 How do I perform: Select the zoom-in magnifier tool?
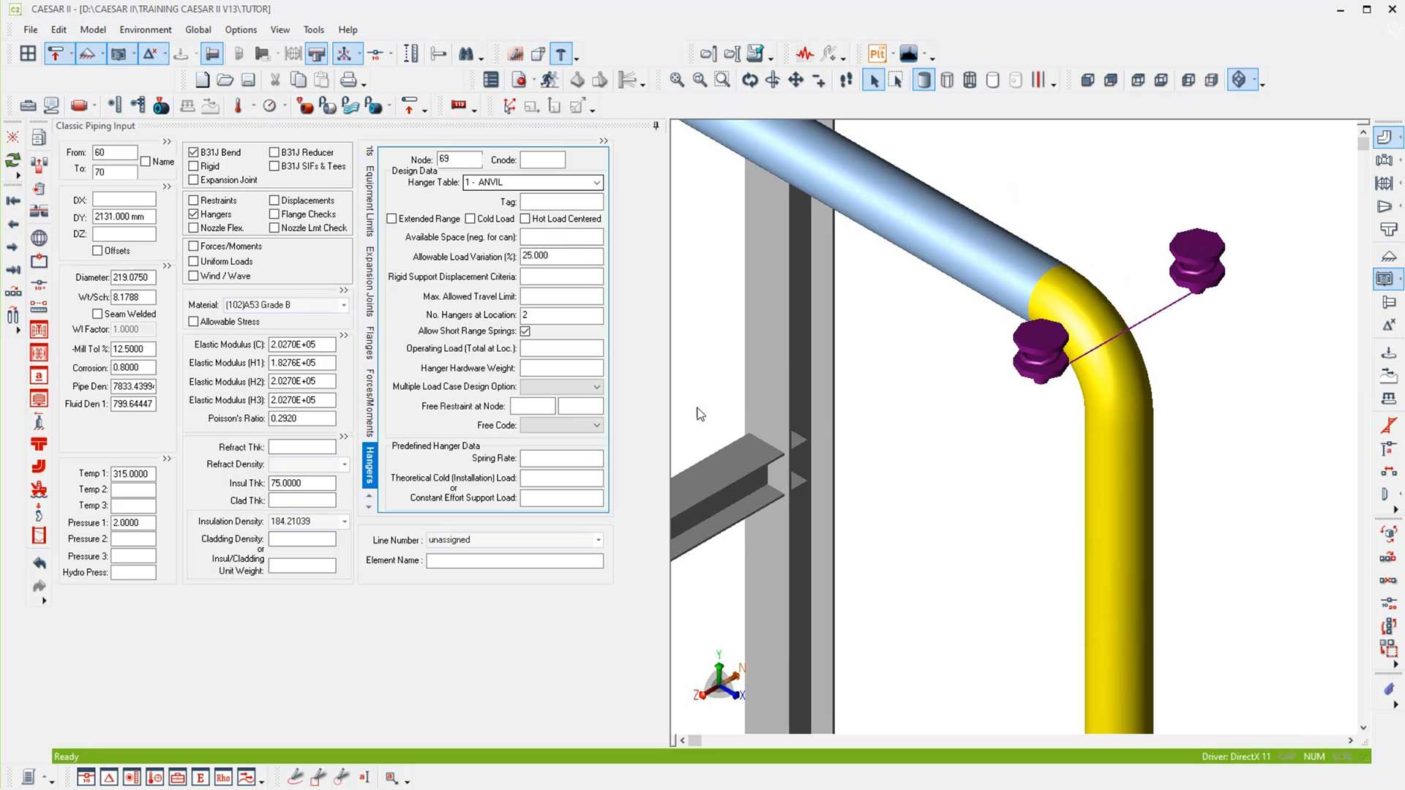(677, 80)
